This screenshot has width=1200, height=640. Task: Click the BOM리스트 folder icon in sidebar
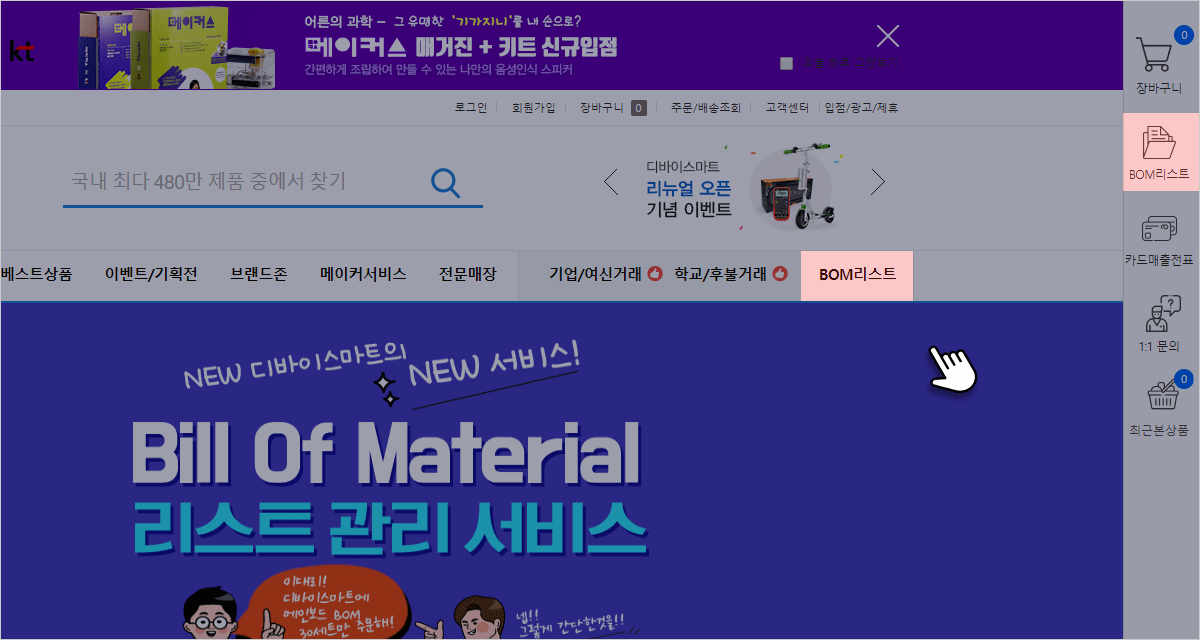pyautogui.click(x=1158, y=143)
